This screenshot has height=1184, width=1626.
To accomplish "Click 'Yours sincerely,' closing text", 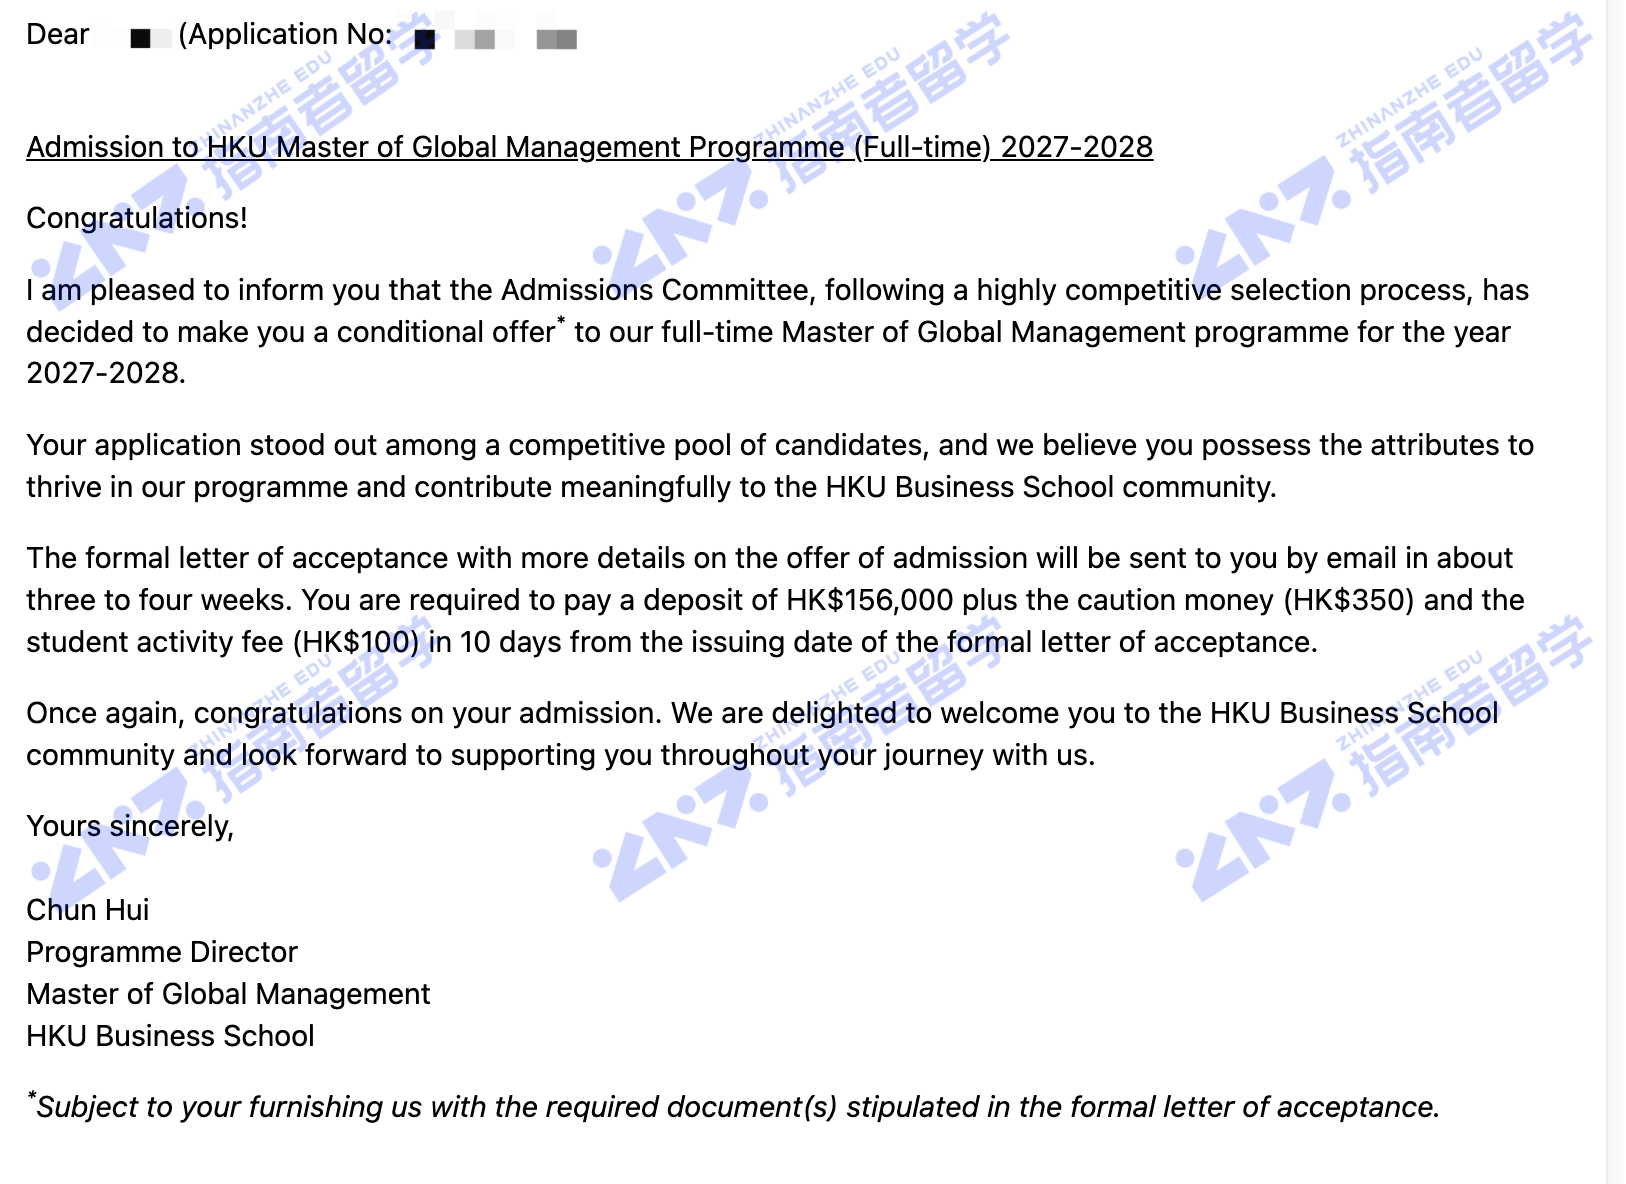I will 130,826.
